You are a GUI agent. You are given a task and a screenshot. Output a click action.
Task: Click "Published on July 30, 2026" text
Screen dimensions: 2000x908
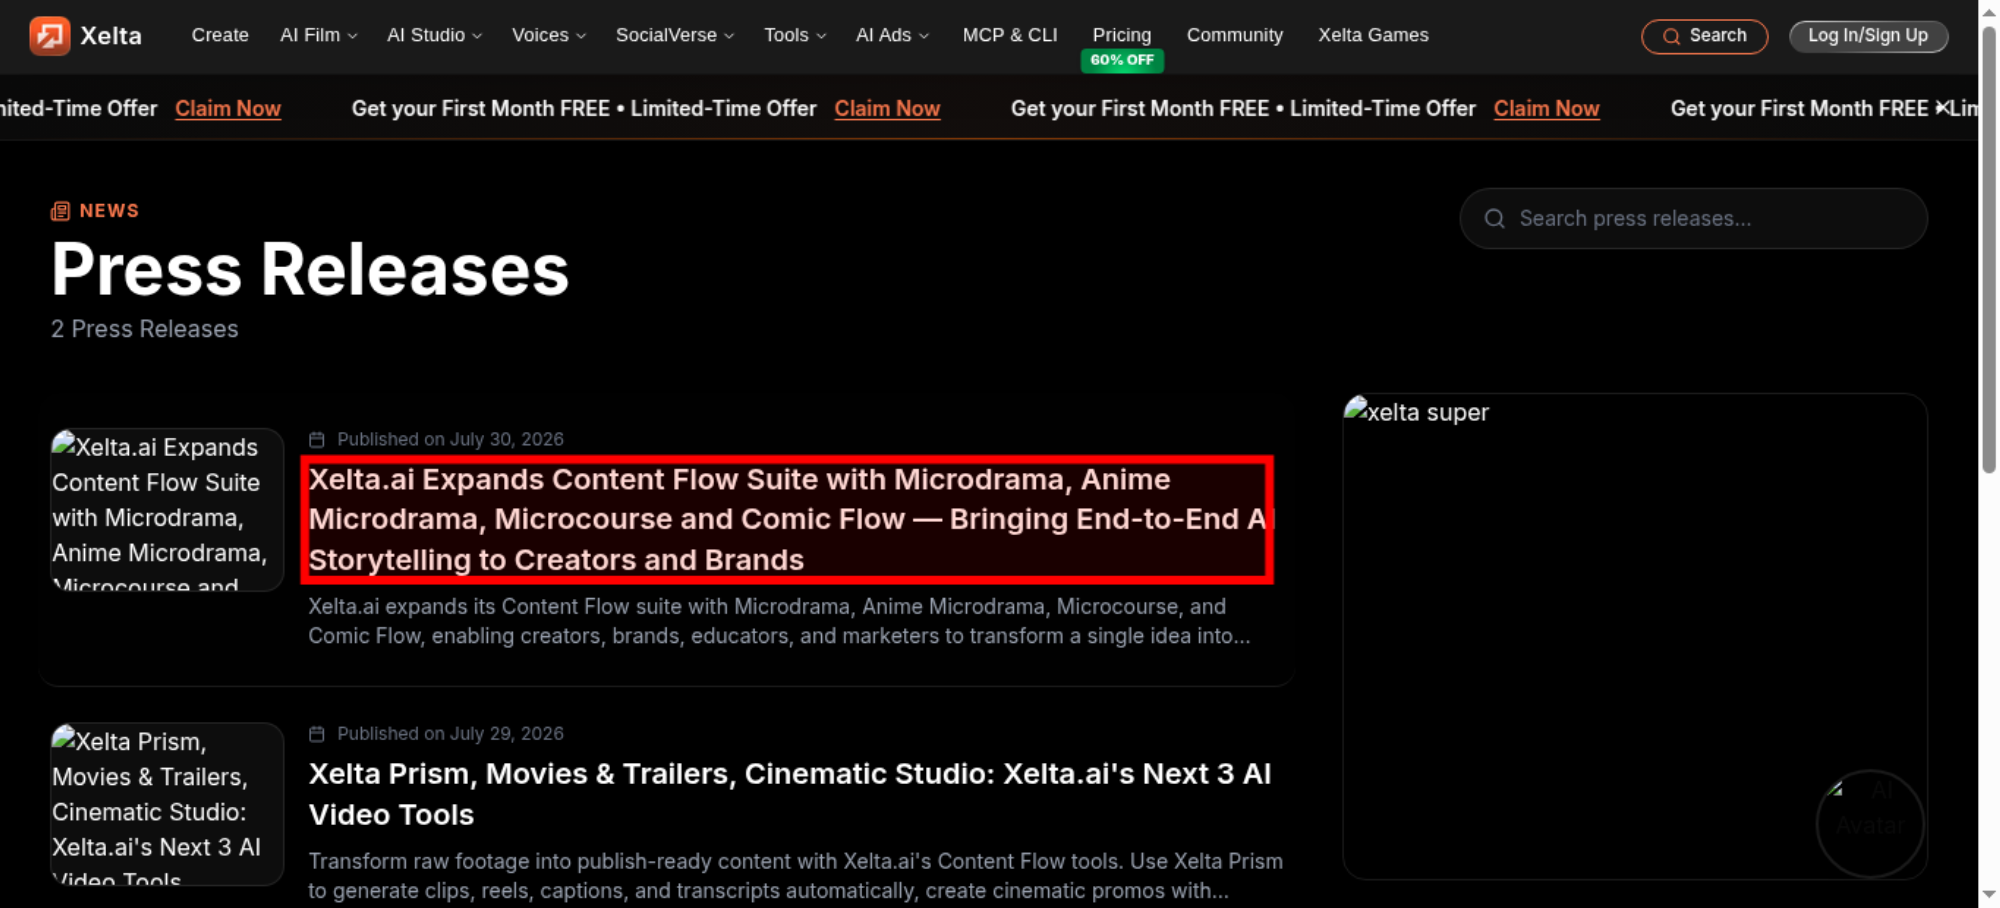[450, 439]
